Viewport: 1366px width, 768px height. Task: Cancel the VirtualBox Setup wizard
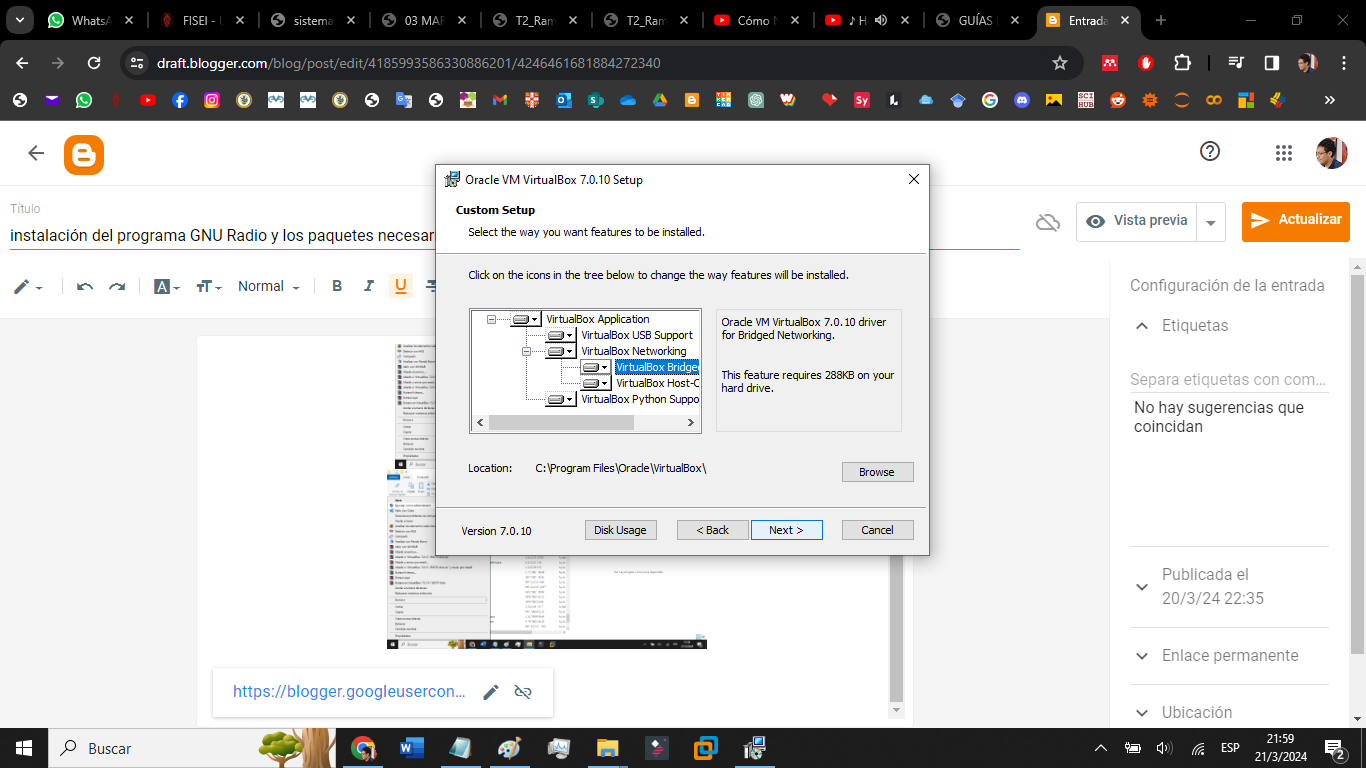[878, 530]
